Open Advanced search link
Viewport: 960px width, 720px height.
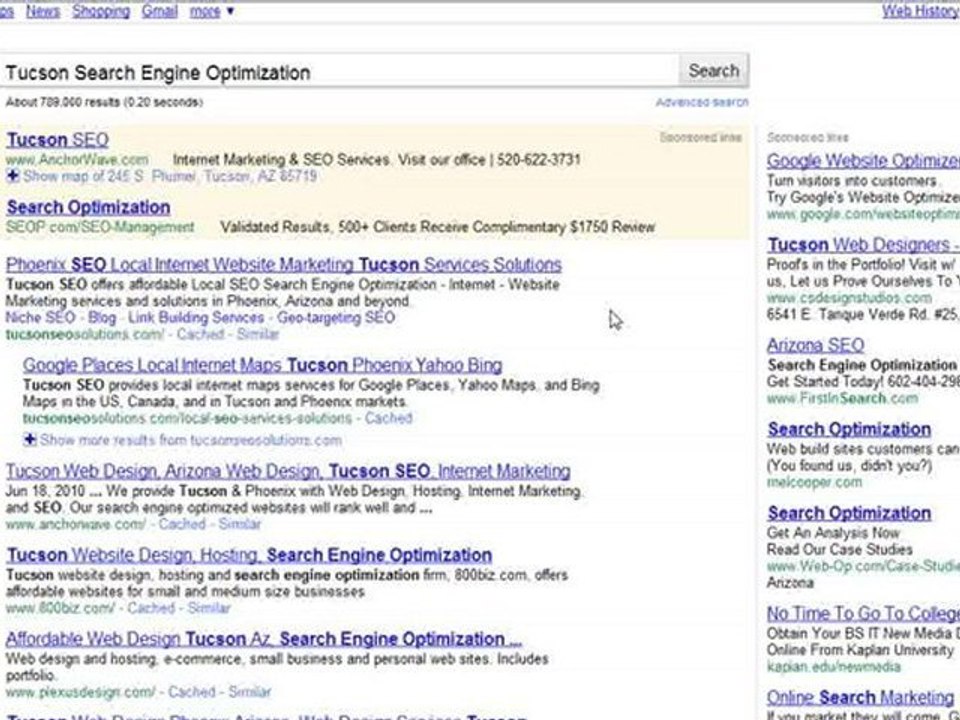coord(702,102)
